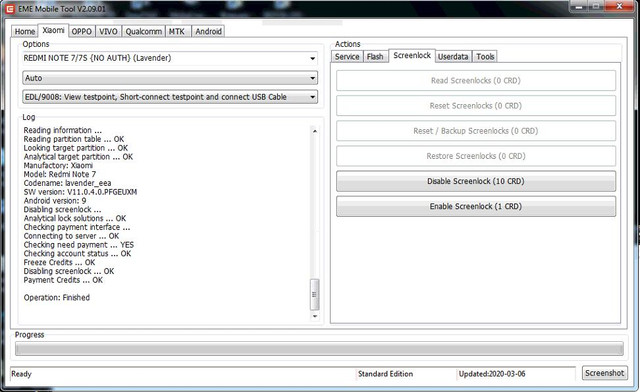
Task: Click 'Checking need payment ... YES' log line
Action: coord(79,245)
